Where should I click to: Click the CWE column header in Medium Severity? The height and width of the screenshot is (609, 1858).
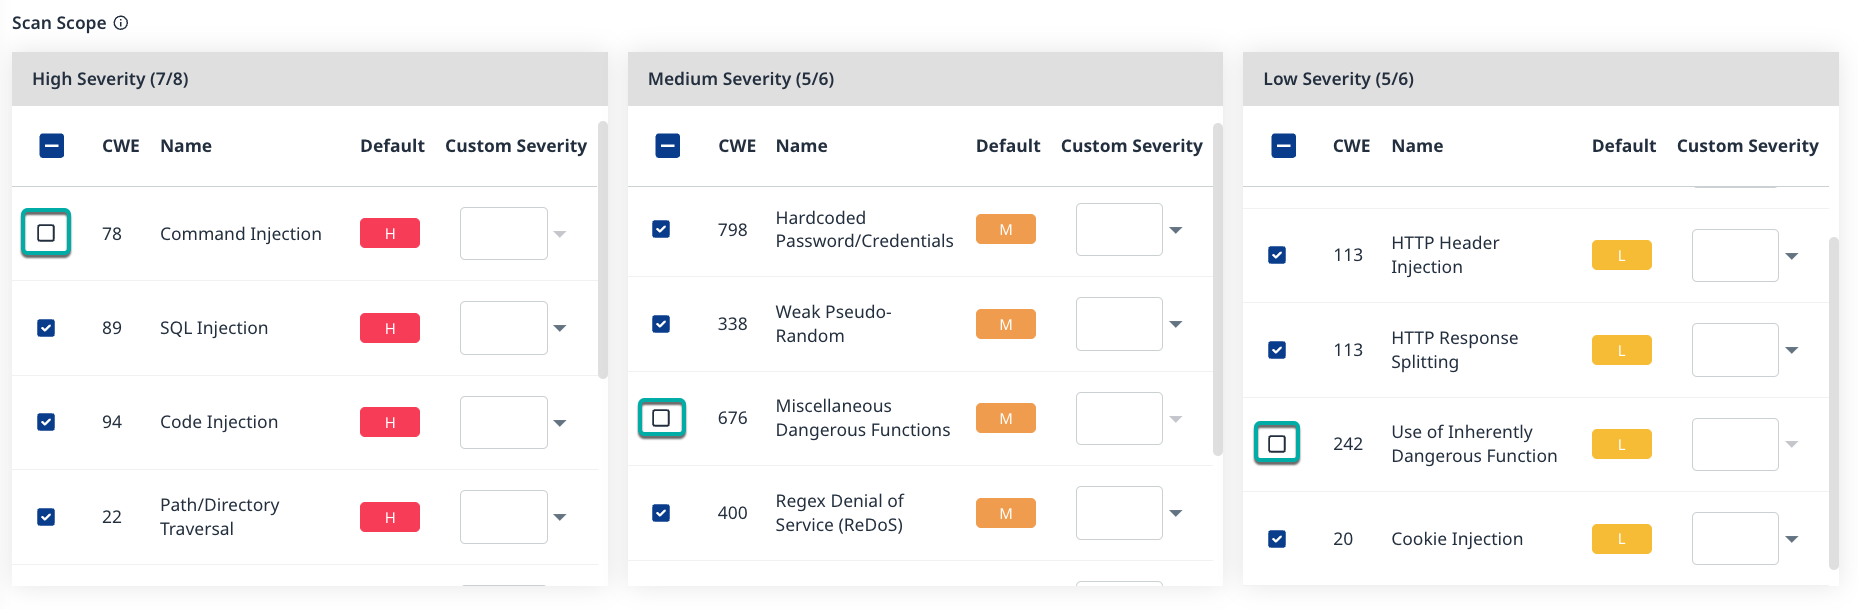point(737,146)
